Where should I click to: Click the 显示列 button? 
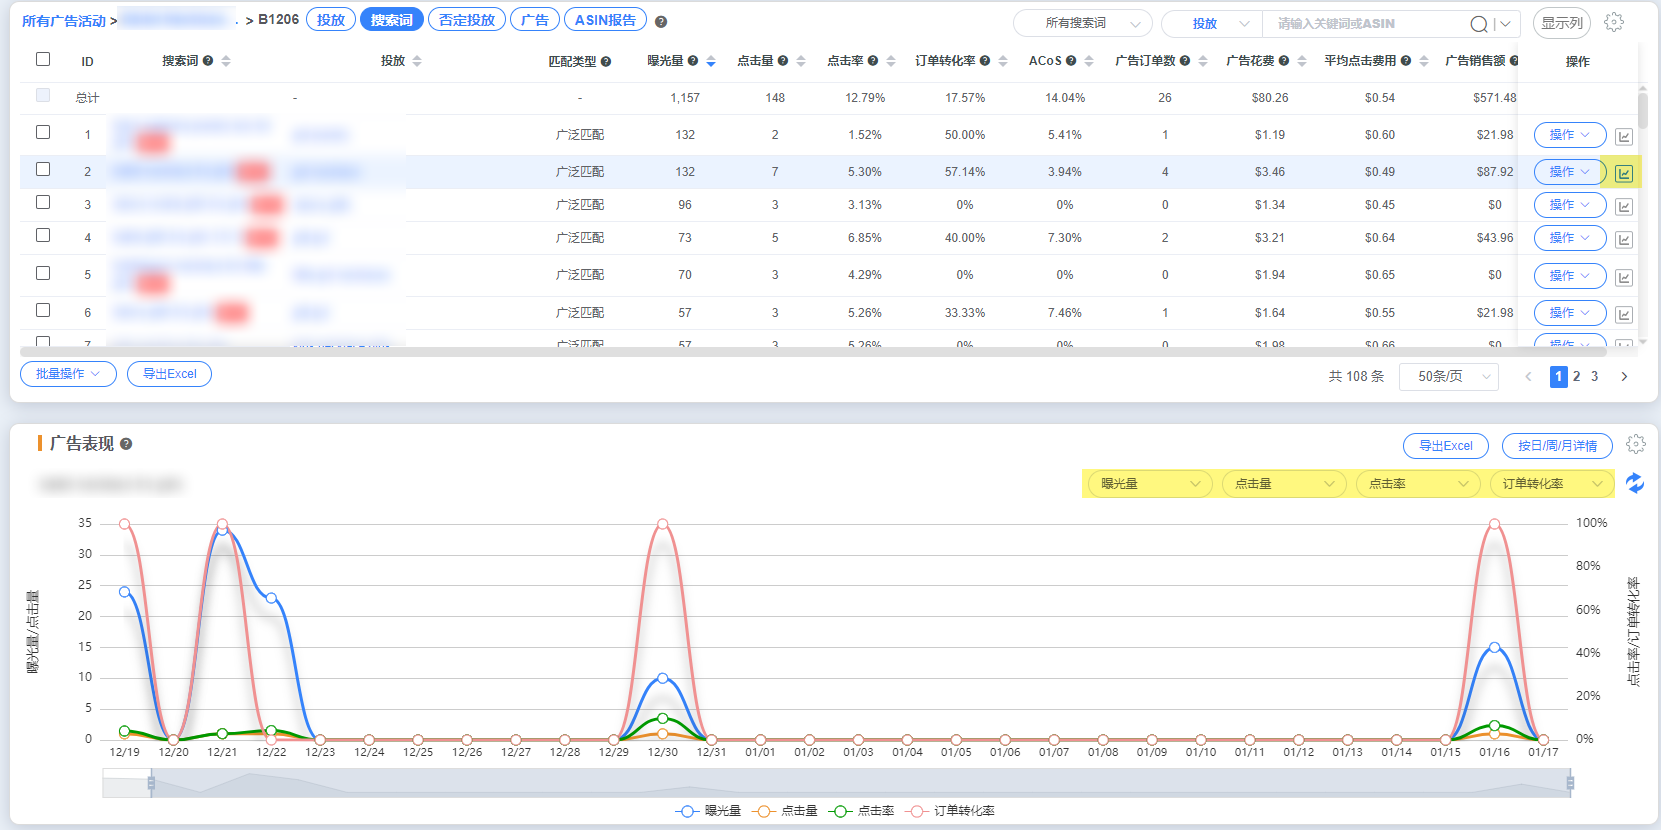tap(1562, 23)
